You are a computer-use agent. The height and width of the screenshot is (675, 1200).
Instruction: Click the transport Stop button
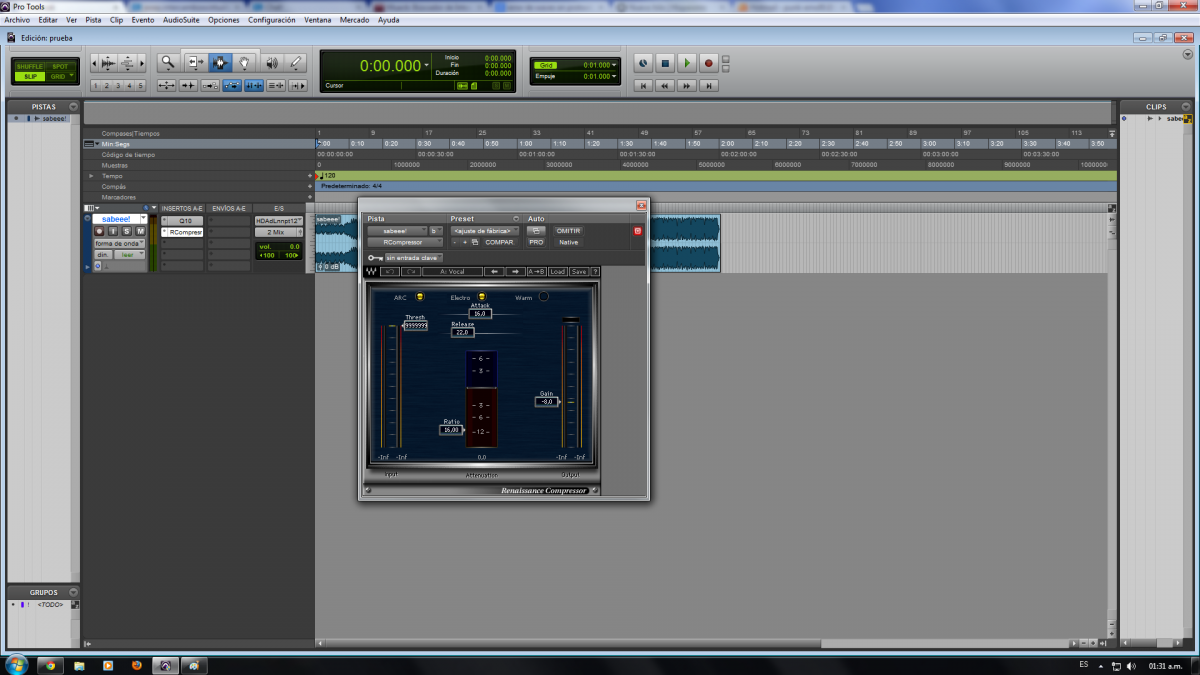pyautogui.click(x=665, y=63)
